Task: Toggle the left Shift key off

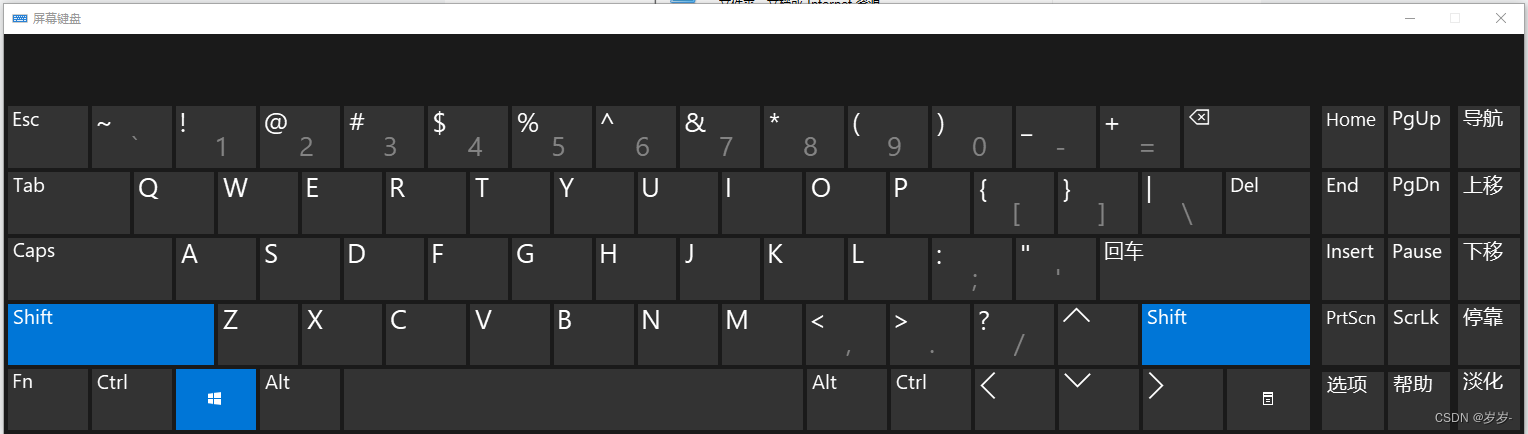Action: (x=110, y=334)
